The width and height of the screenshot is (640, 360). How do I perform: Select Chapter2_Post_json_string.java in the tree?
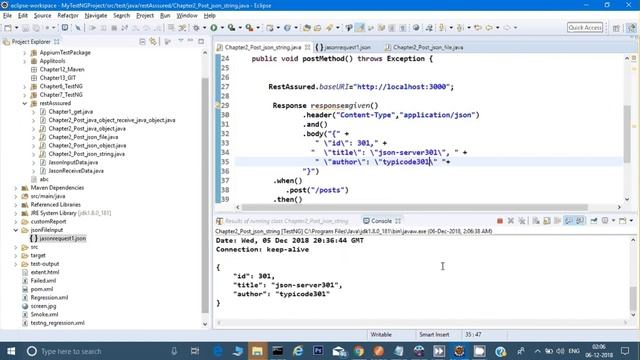(x=87, y=154)
